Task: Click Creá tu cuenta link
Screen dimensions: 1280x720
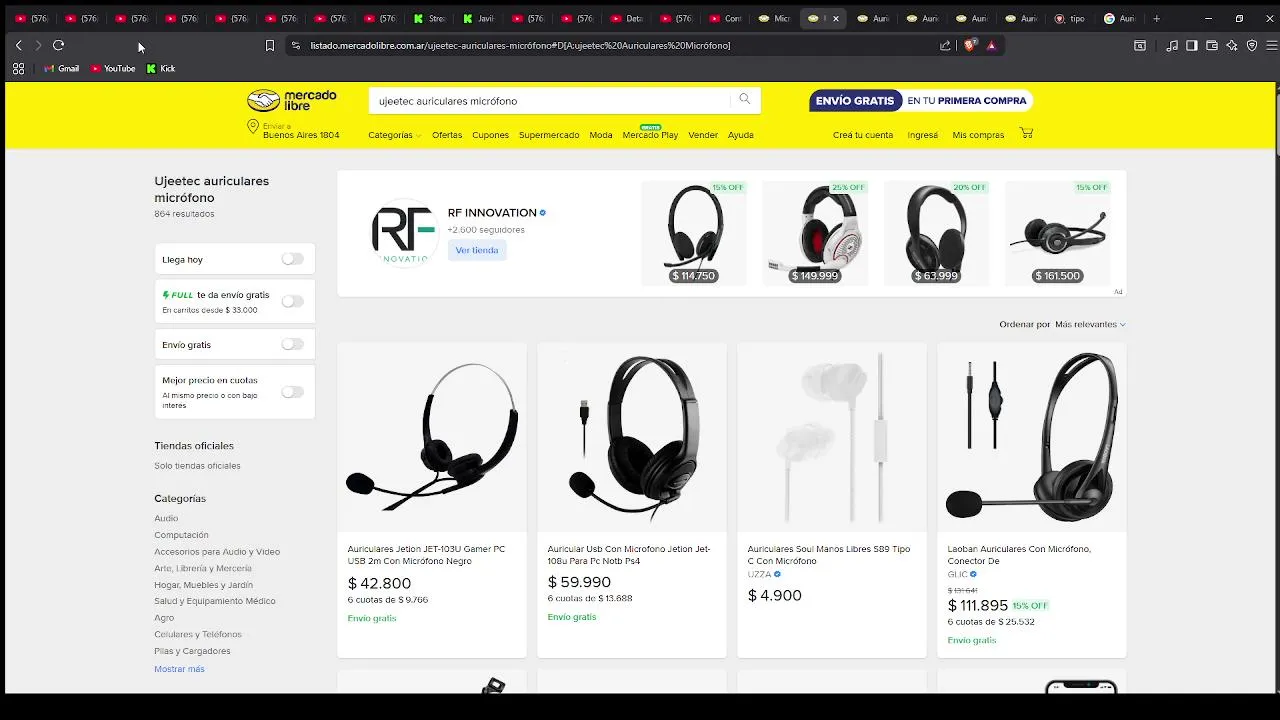Action: click(863, 135)
